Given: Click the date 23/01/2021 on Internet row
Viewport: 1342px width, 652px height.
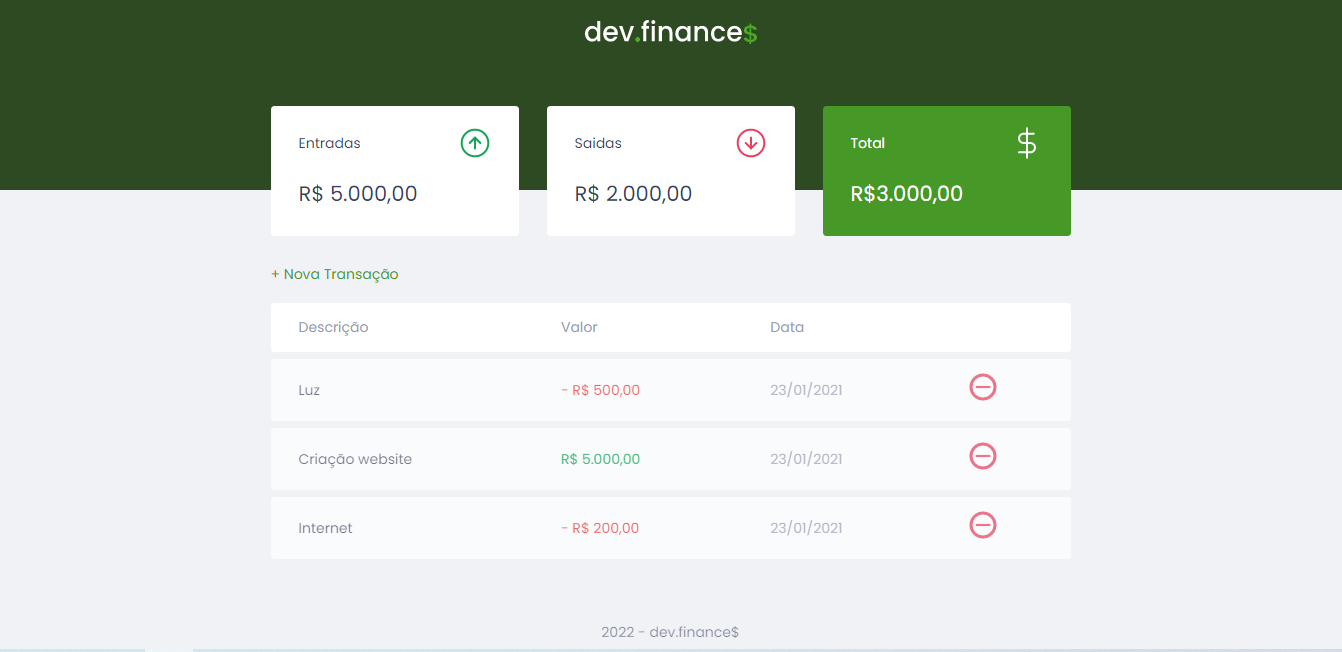Looking at the screenshot, I should click(x=806, y=527).
